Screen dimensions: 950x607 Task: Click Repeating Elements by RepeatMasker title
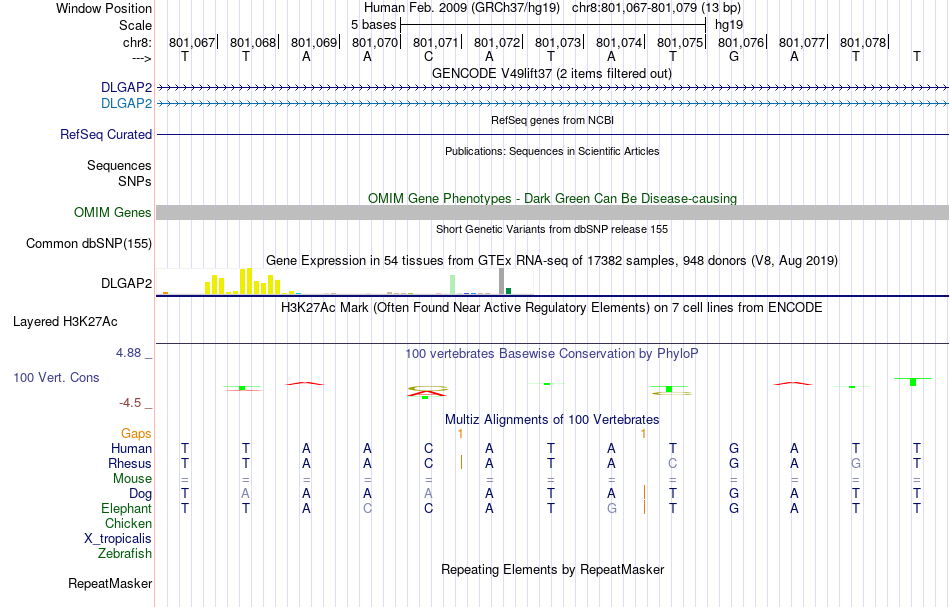point(552,569)
